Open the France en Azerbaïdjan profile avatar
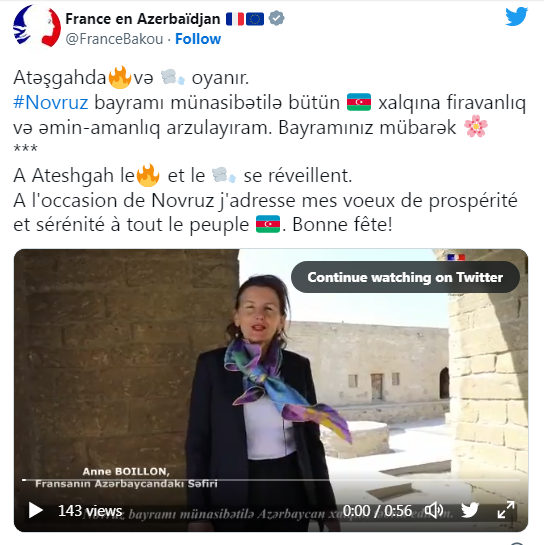544x545 pixels. click(37, 26)
